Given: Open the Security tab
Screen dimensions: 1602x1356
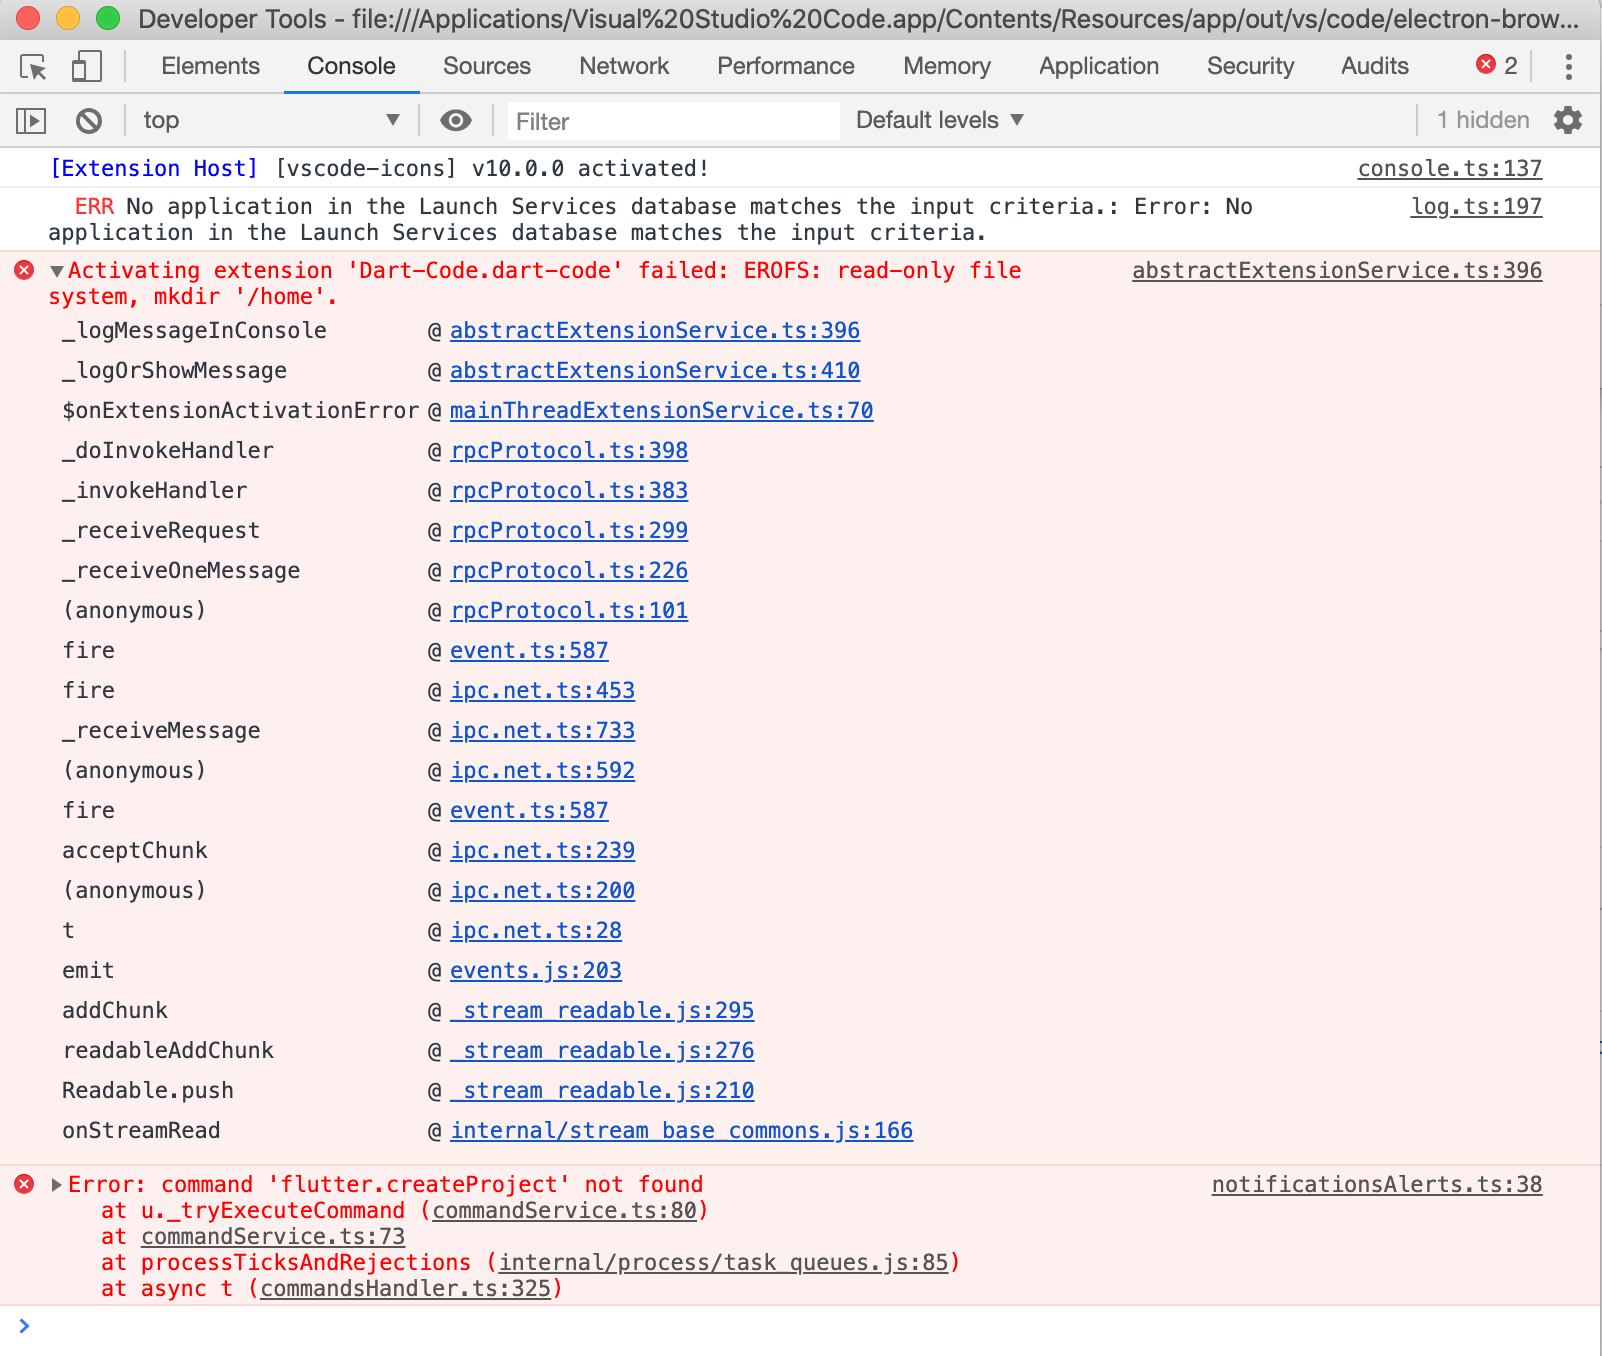Looking at the screenshot, I should point(1250,66).
